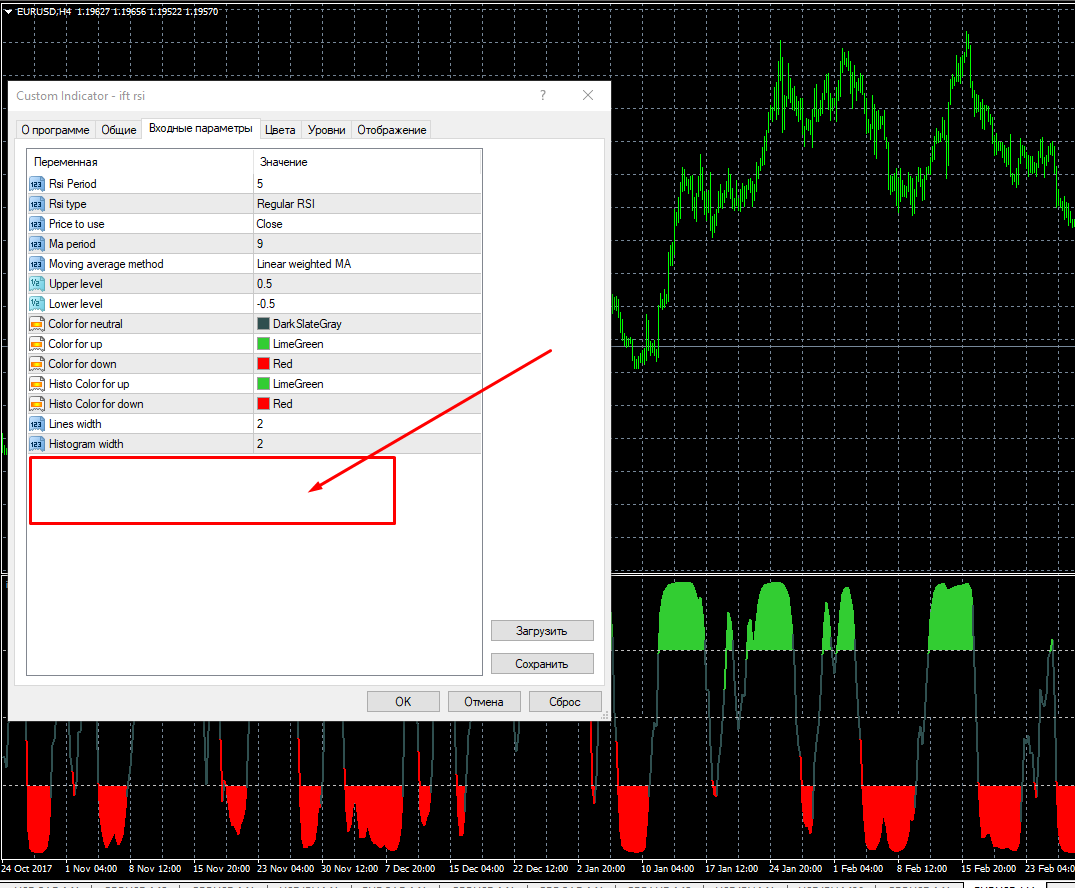
Task: Click the Upper level parameter icon
Action: click(x=37, y=284)
